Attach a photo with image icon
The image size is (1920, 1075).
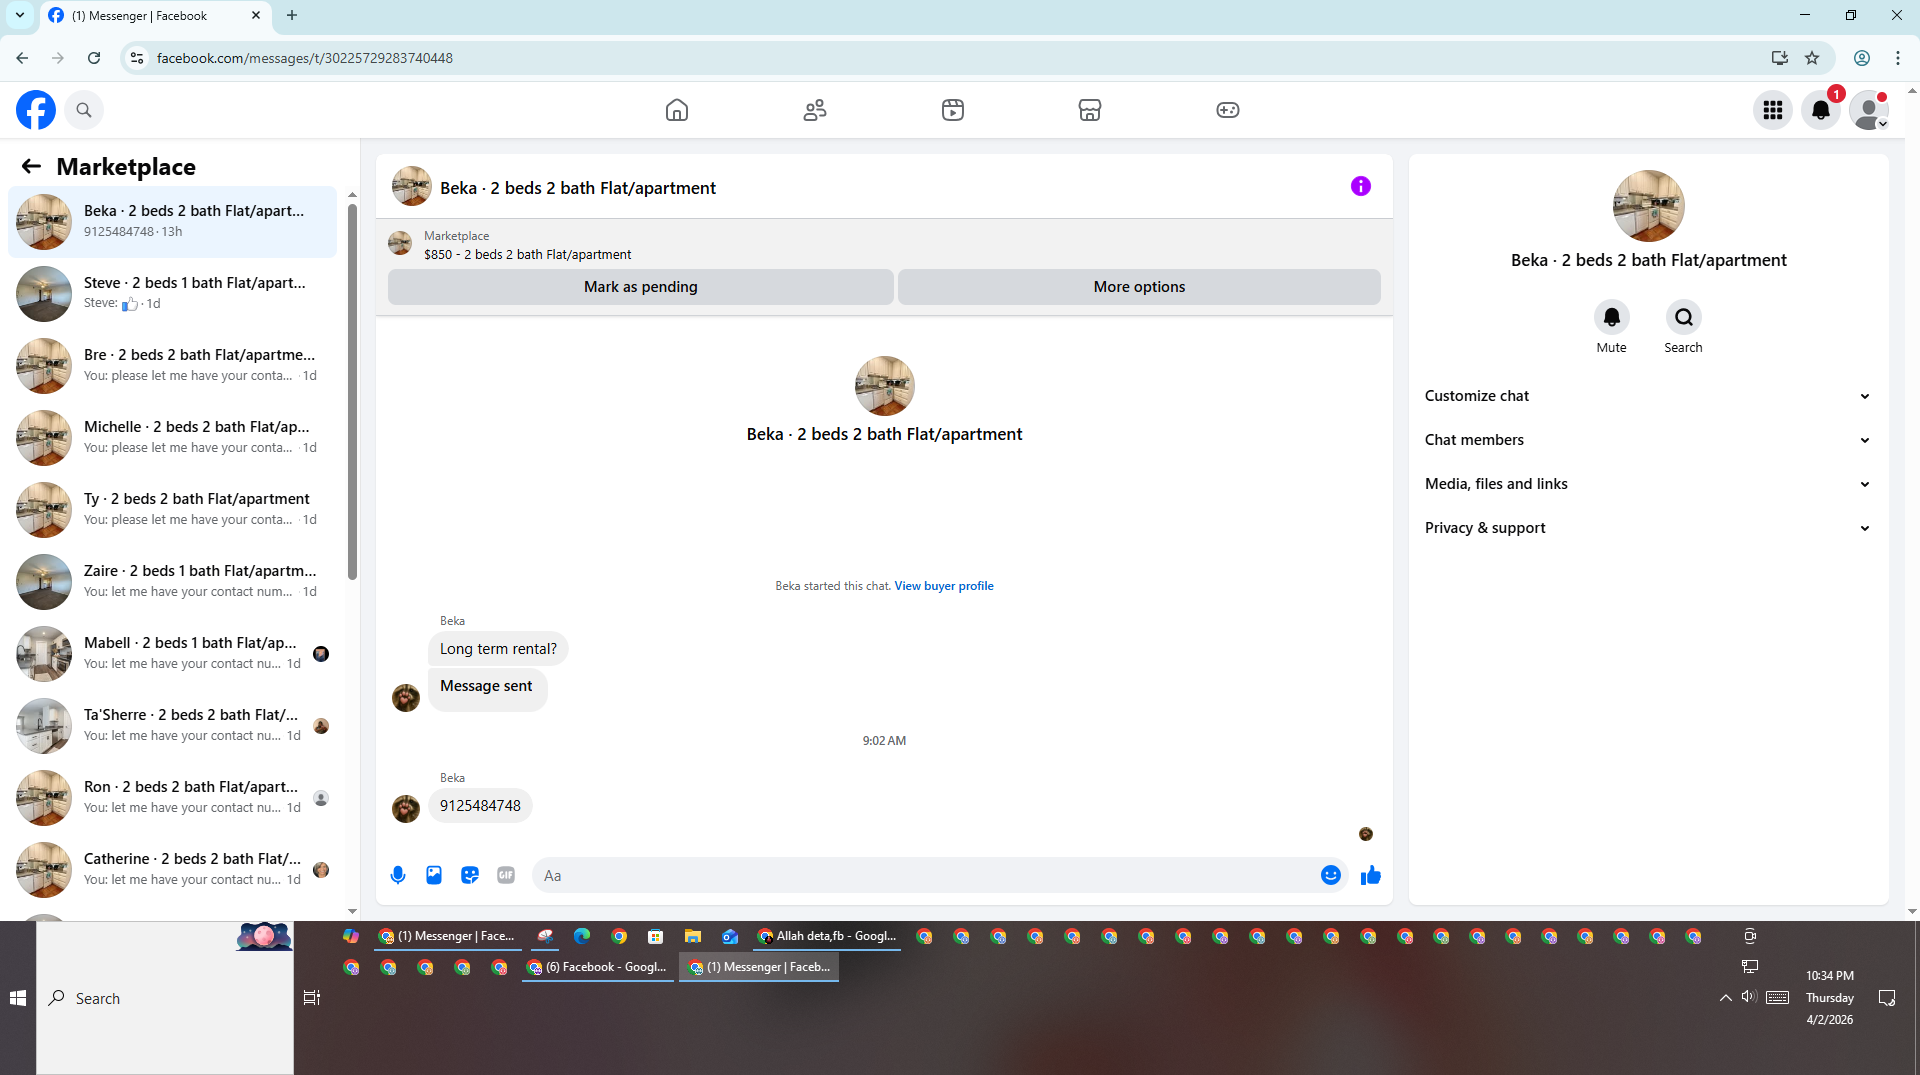pyautogui.click(x=434, y=875)
